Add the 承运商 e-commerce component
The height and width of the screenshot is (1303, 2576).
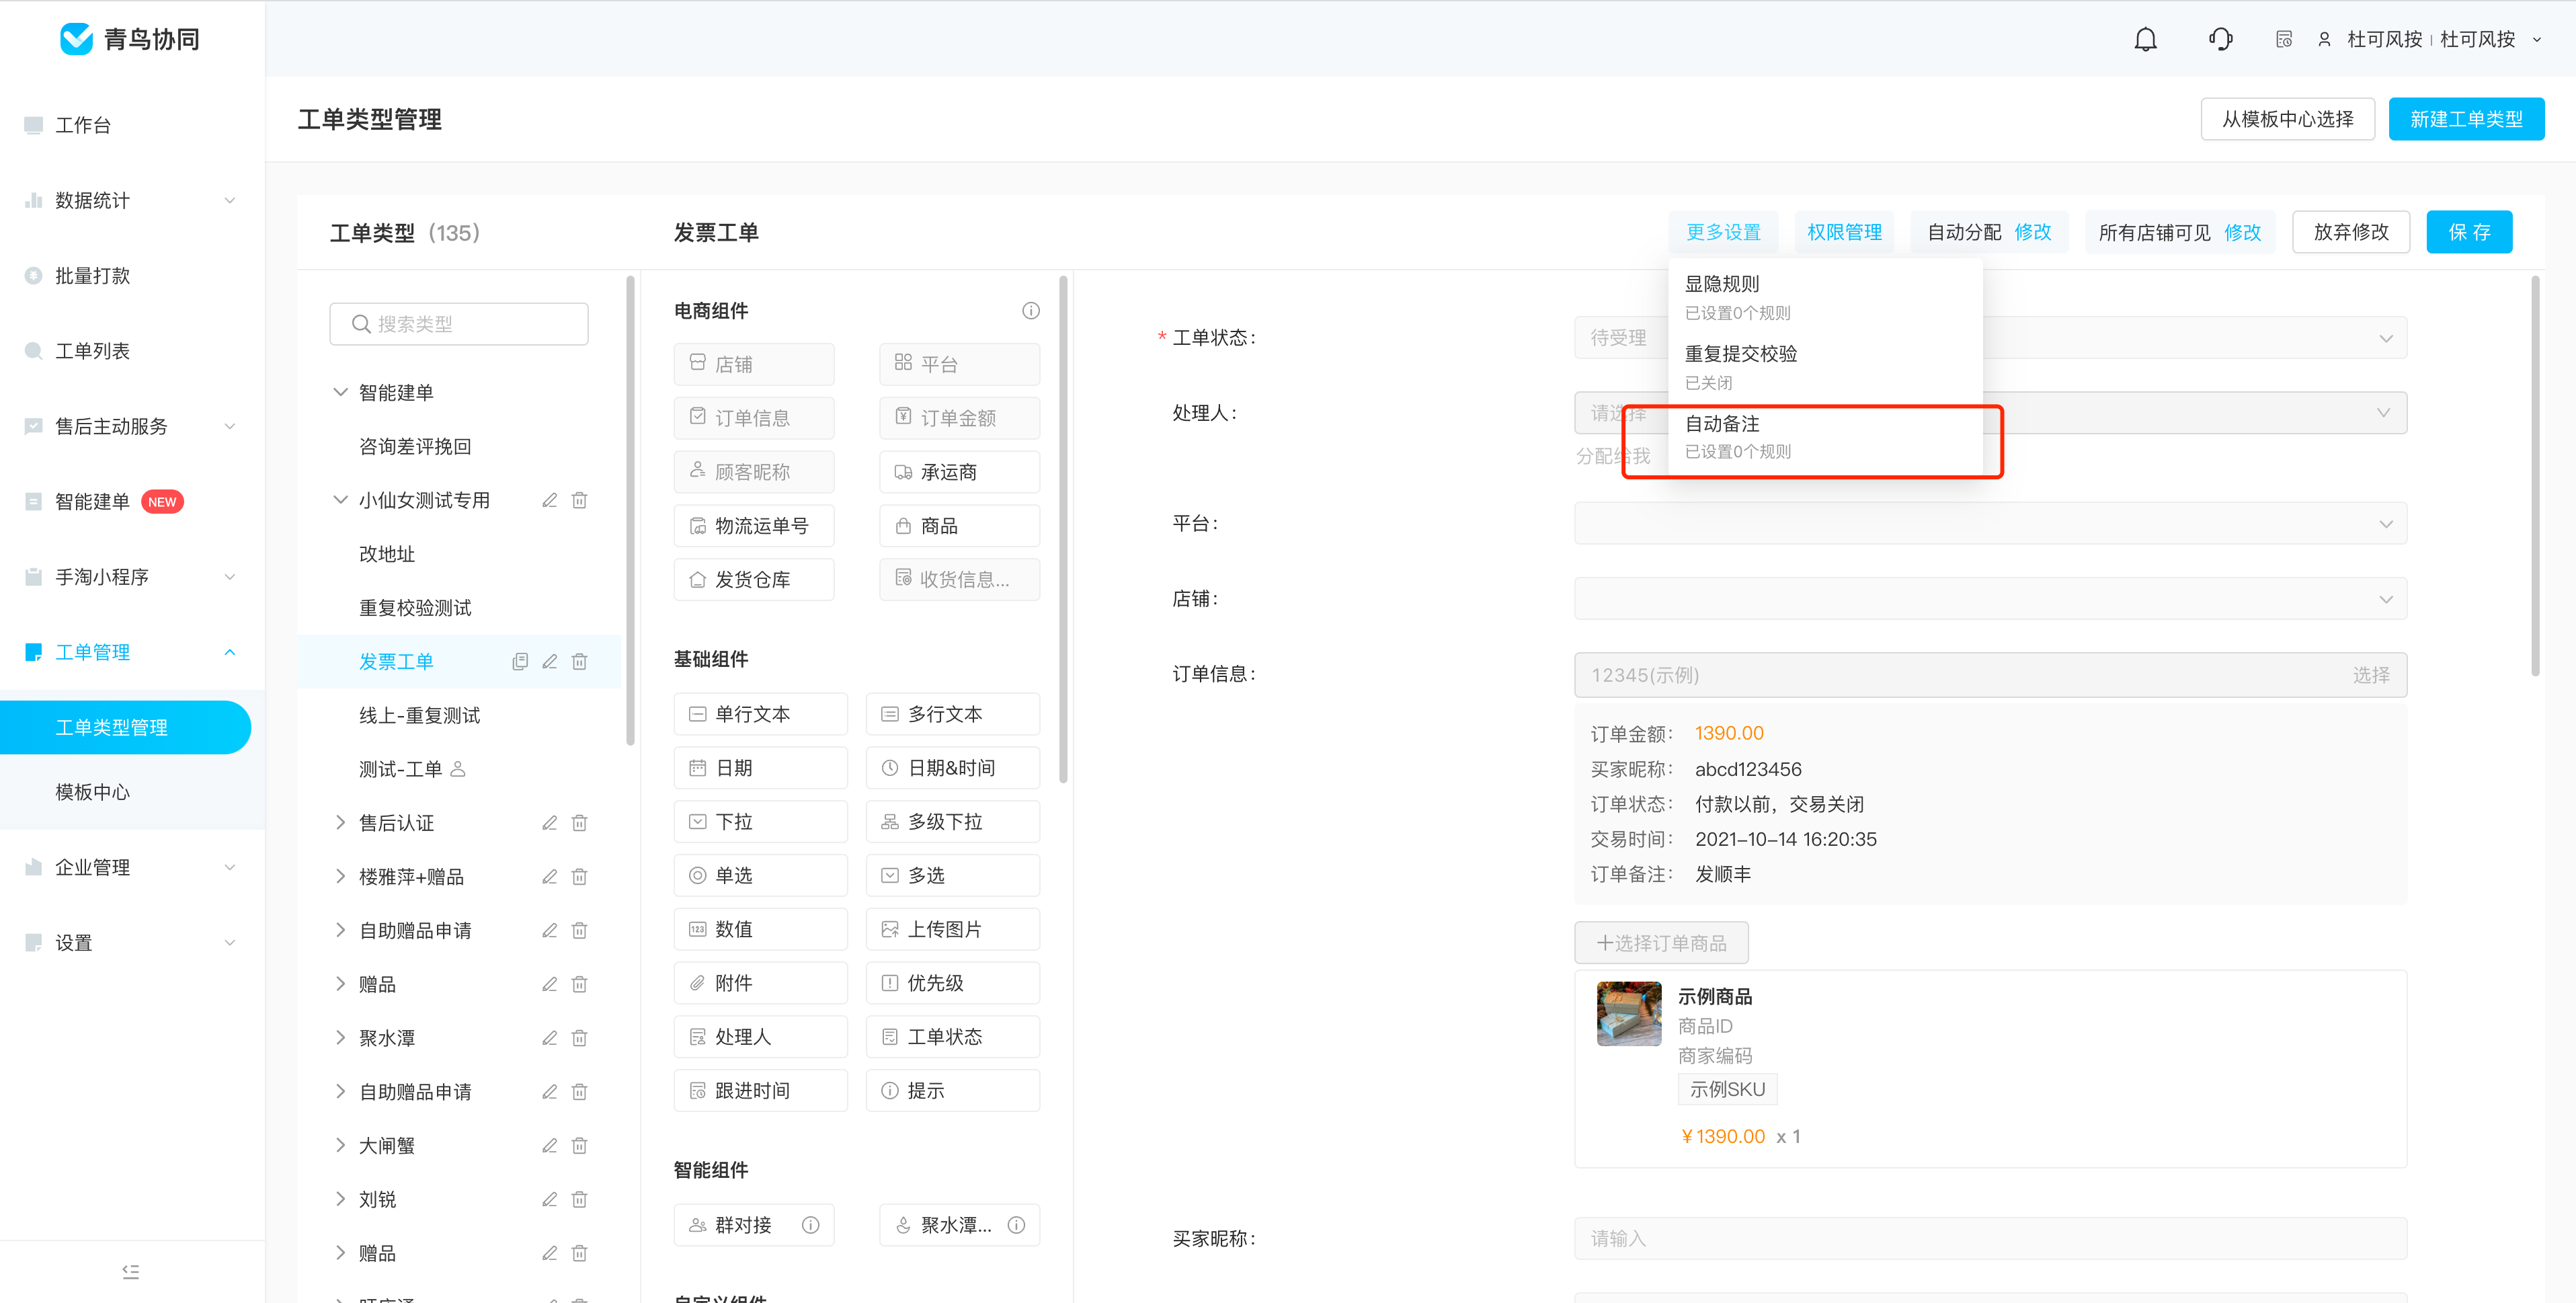tap(959, 472)
